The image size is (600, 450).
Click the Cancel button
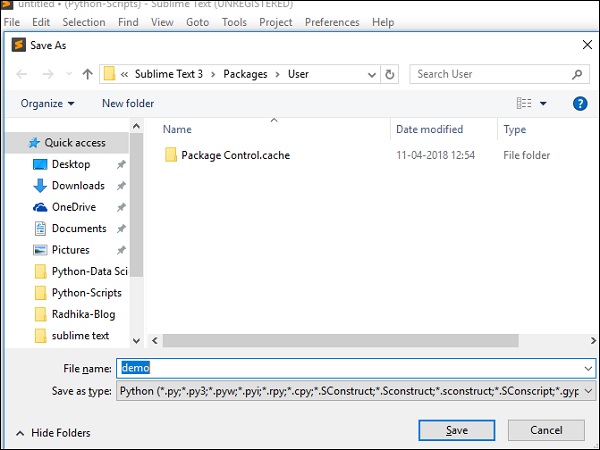coord(546,430)
